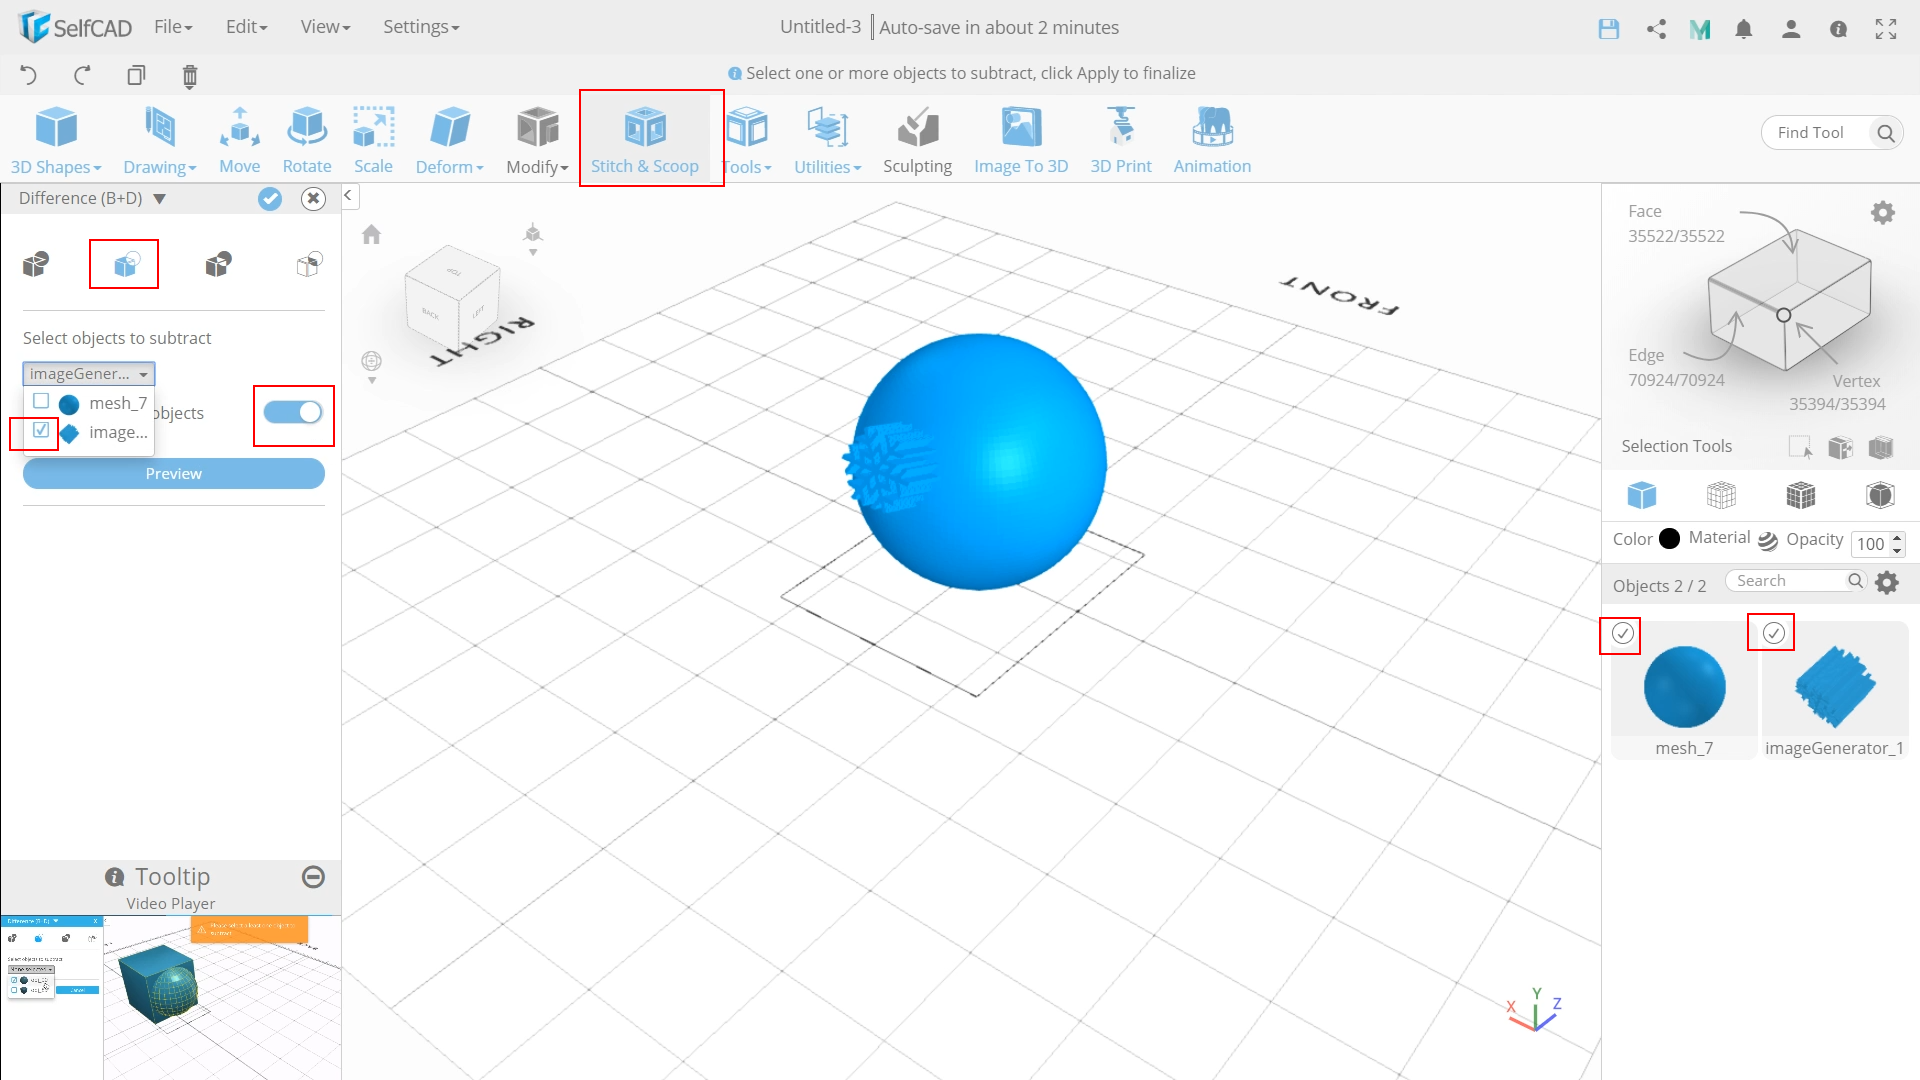Click the Redo arrow

(x=82, y=75)
